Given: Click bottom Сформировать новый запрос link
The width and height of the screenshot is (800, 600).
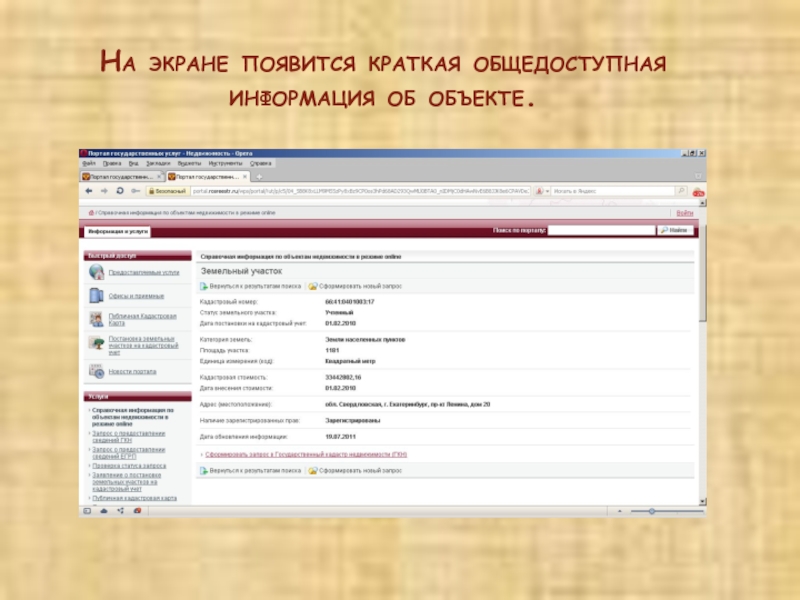Looking at the screenshot, I should click(356, 470).
